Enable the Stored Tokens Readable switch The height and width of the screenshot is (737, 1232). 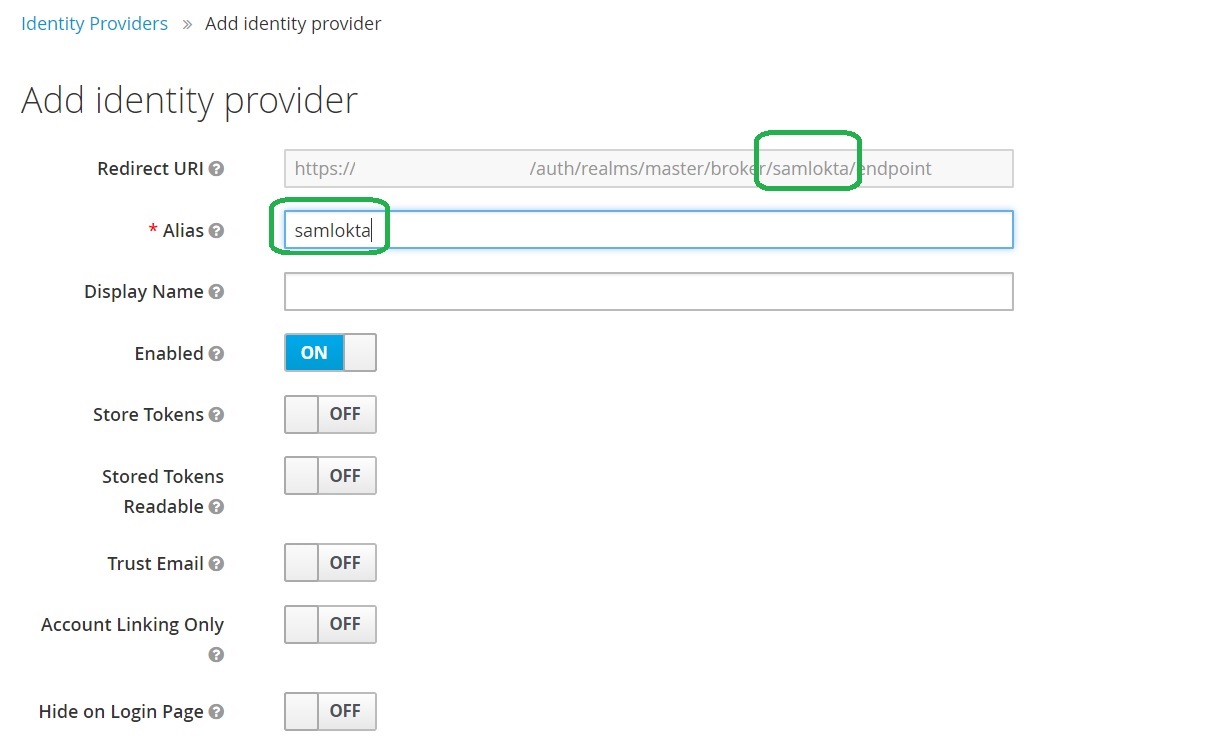click(330, 476)
